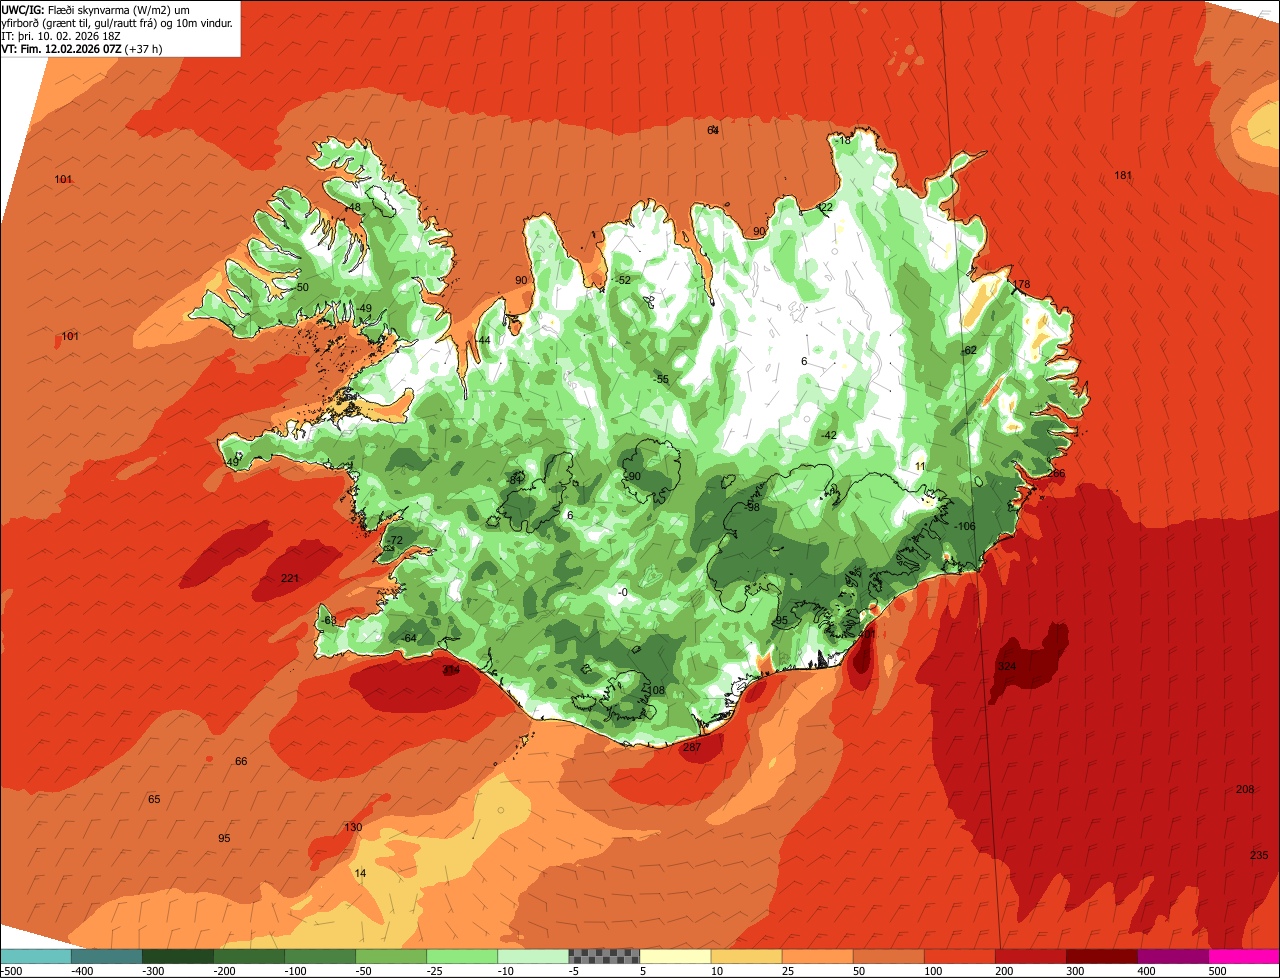Select the 11 value in east Iceland
Viewport: 1280px width, 978px height.
point(920,466)
